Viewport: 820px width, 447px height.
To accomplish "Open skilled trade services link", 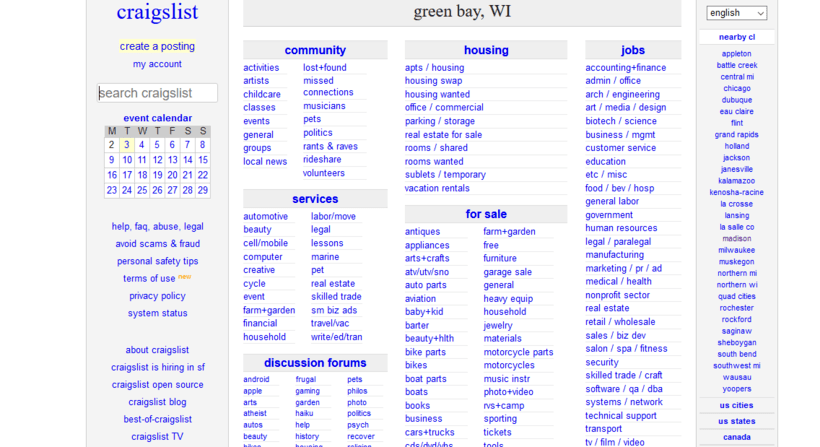I will (336, 297).
